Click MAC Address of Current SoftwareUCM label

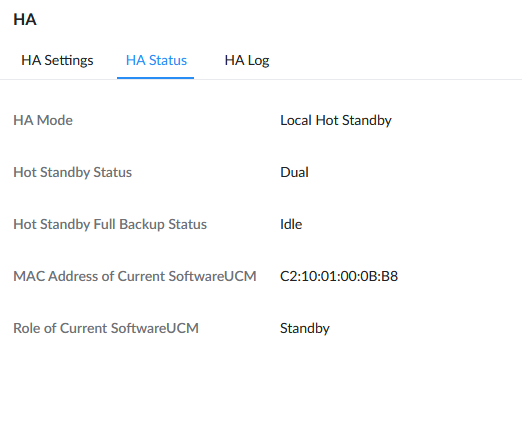(x=135, y=276)
